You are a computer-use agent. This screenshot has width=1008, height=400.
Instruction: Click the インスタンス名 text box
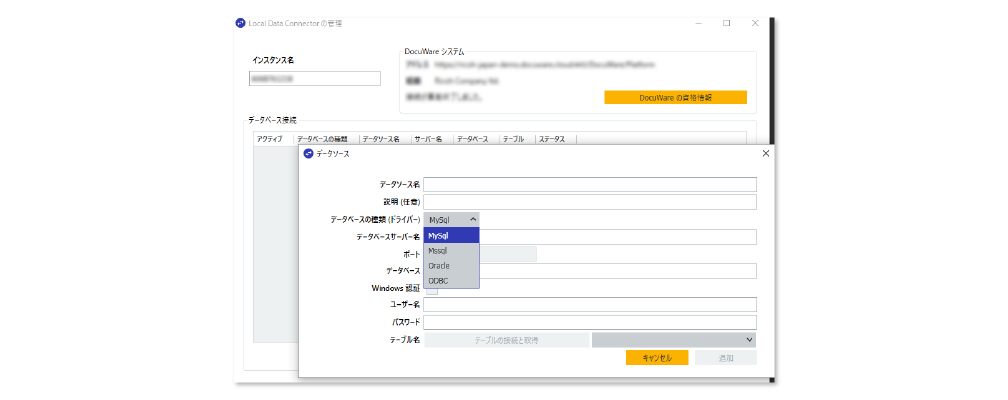pyautogui.click(x=315, y=79)
